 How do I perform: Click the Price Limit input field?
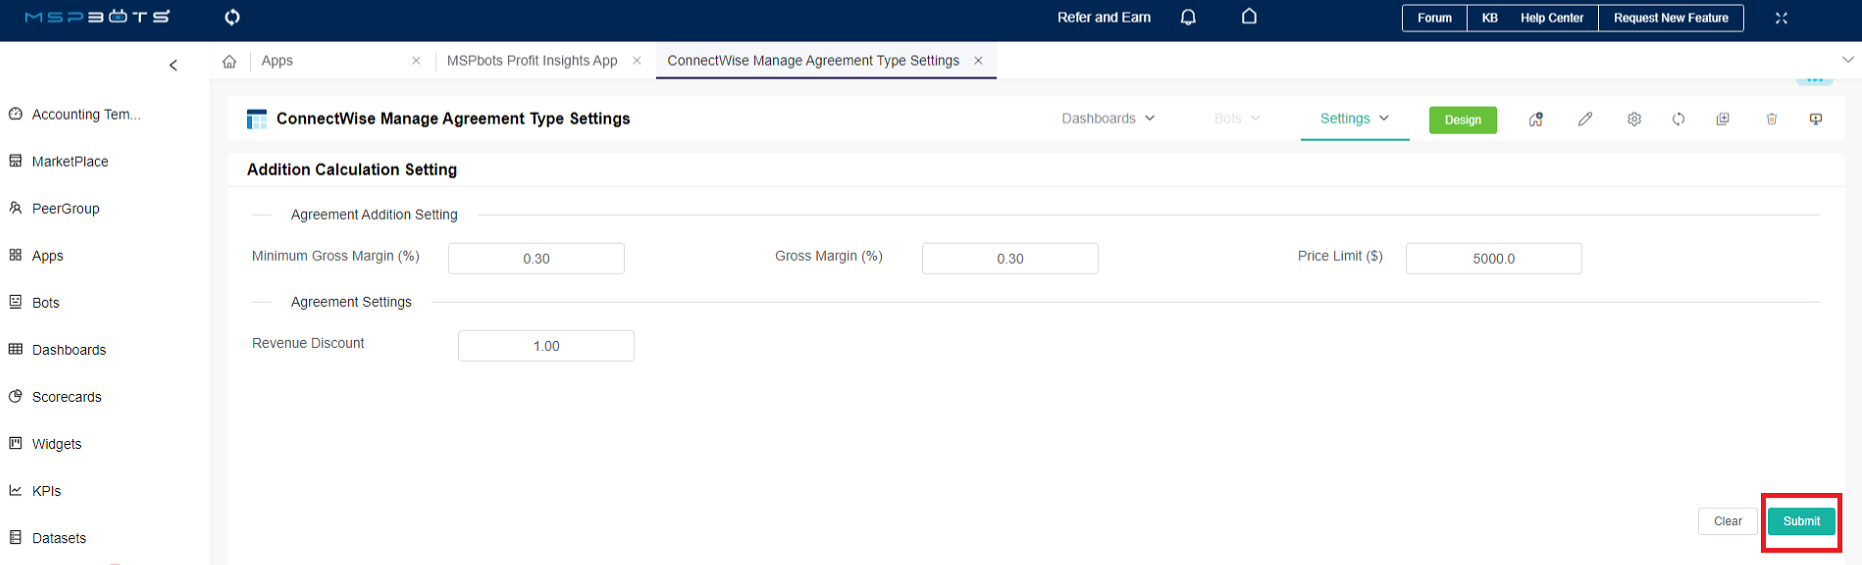[1493, 258]
